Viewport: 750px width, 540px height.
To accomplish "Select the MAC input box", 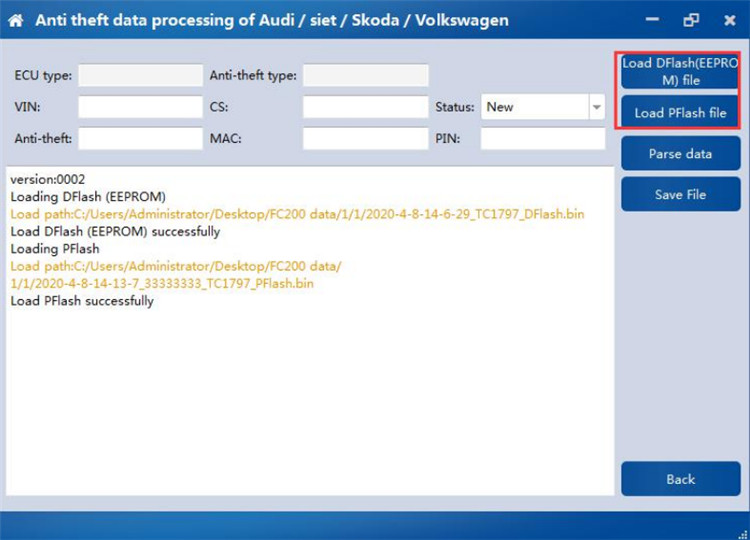I will click(x=365, y=138).
